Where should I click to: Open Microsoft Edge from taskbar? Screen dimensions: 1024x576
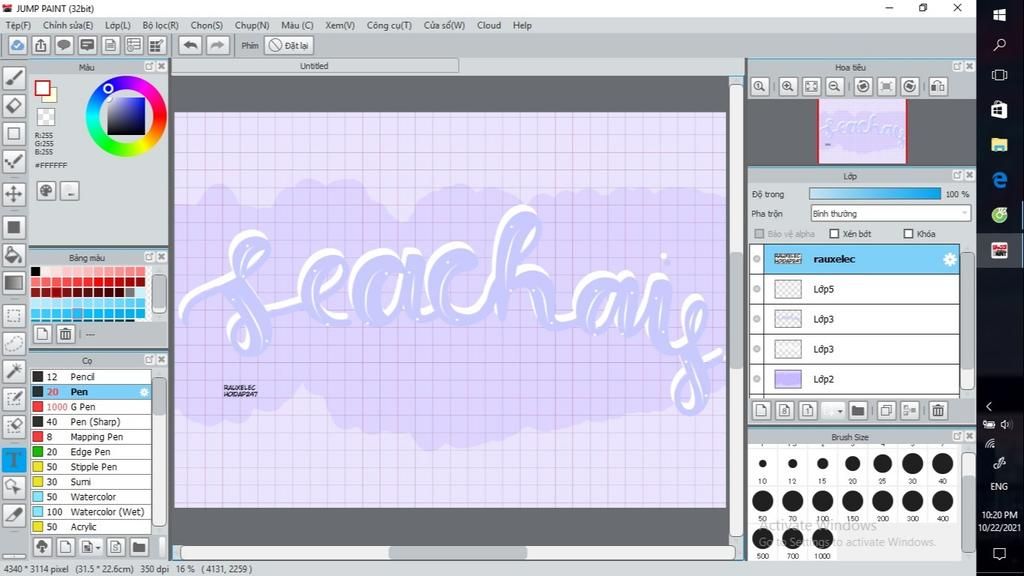[x=999, y=180]
